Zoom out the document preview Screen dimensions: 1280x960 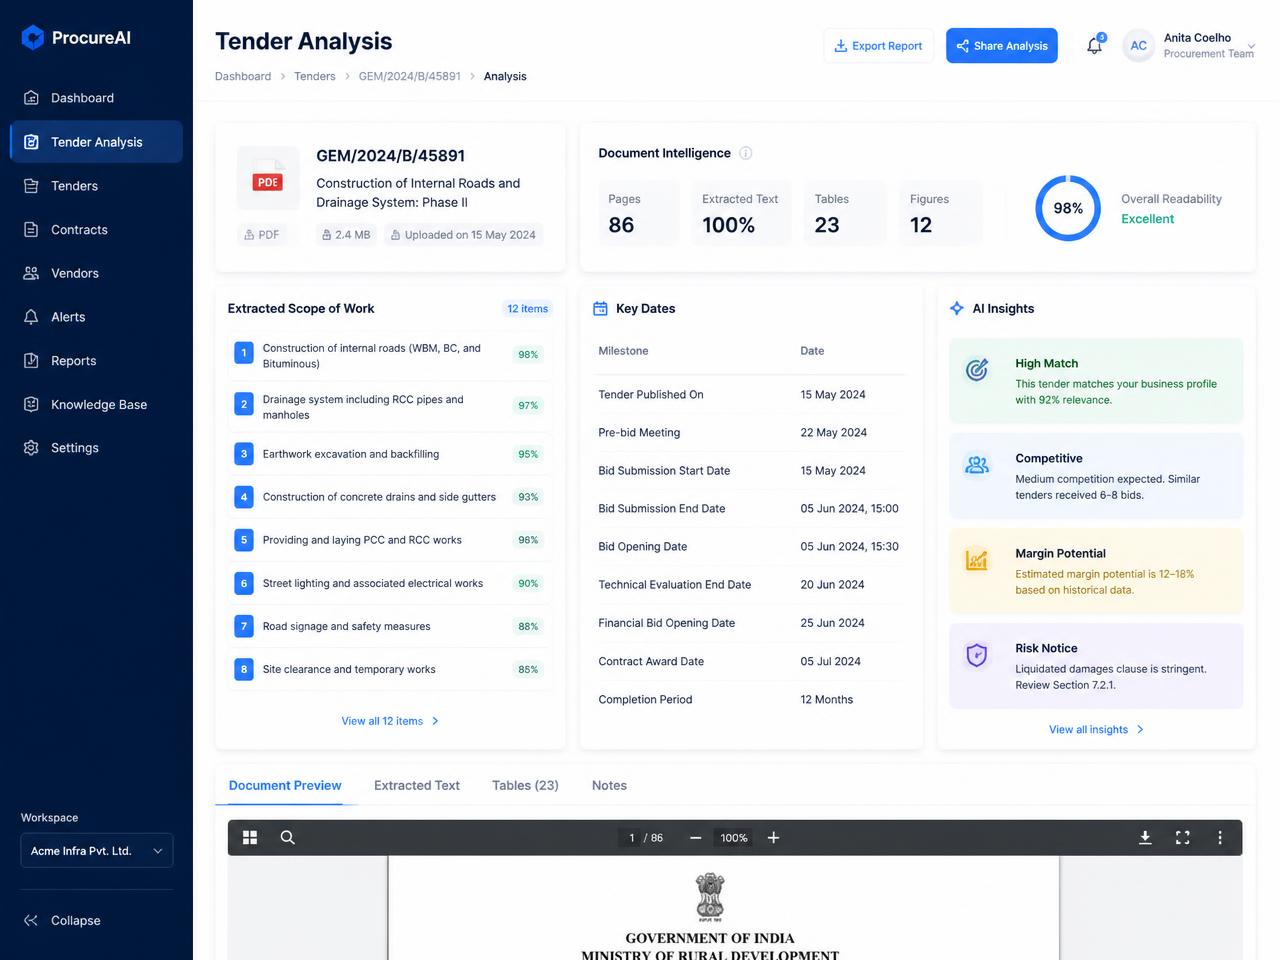pos(696,838)
